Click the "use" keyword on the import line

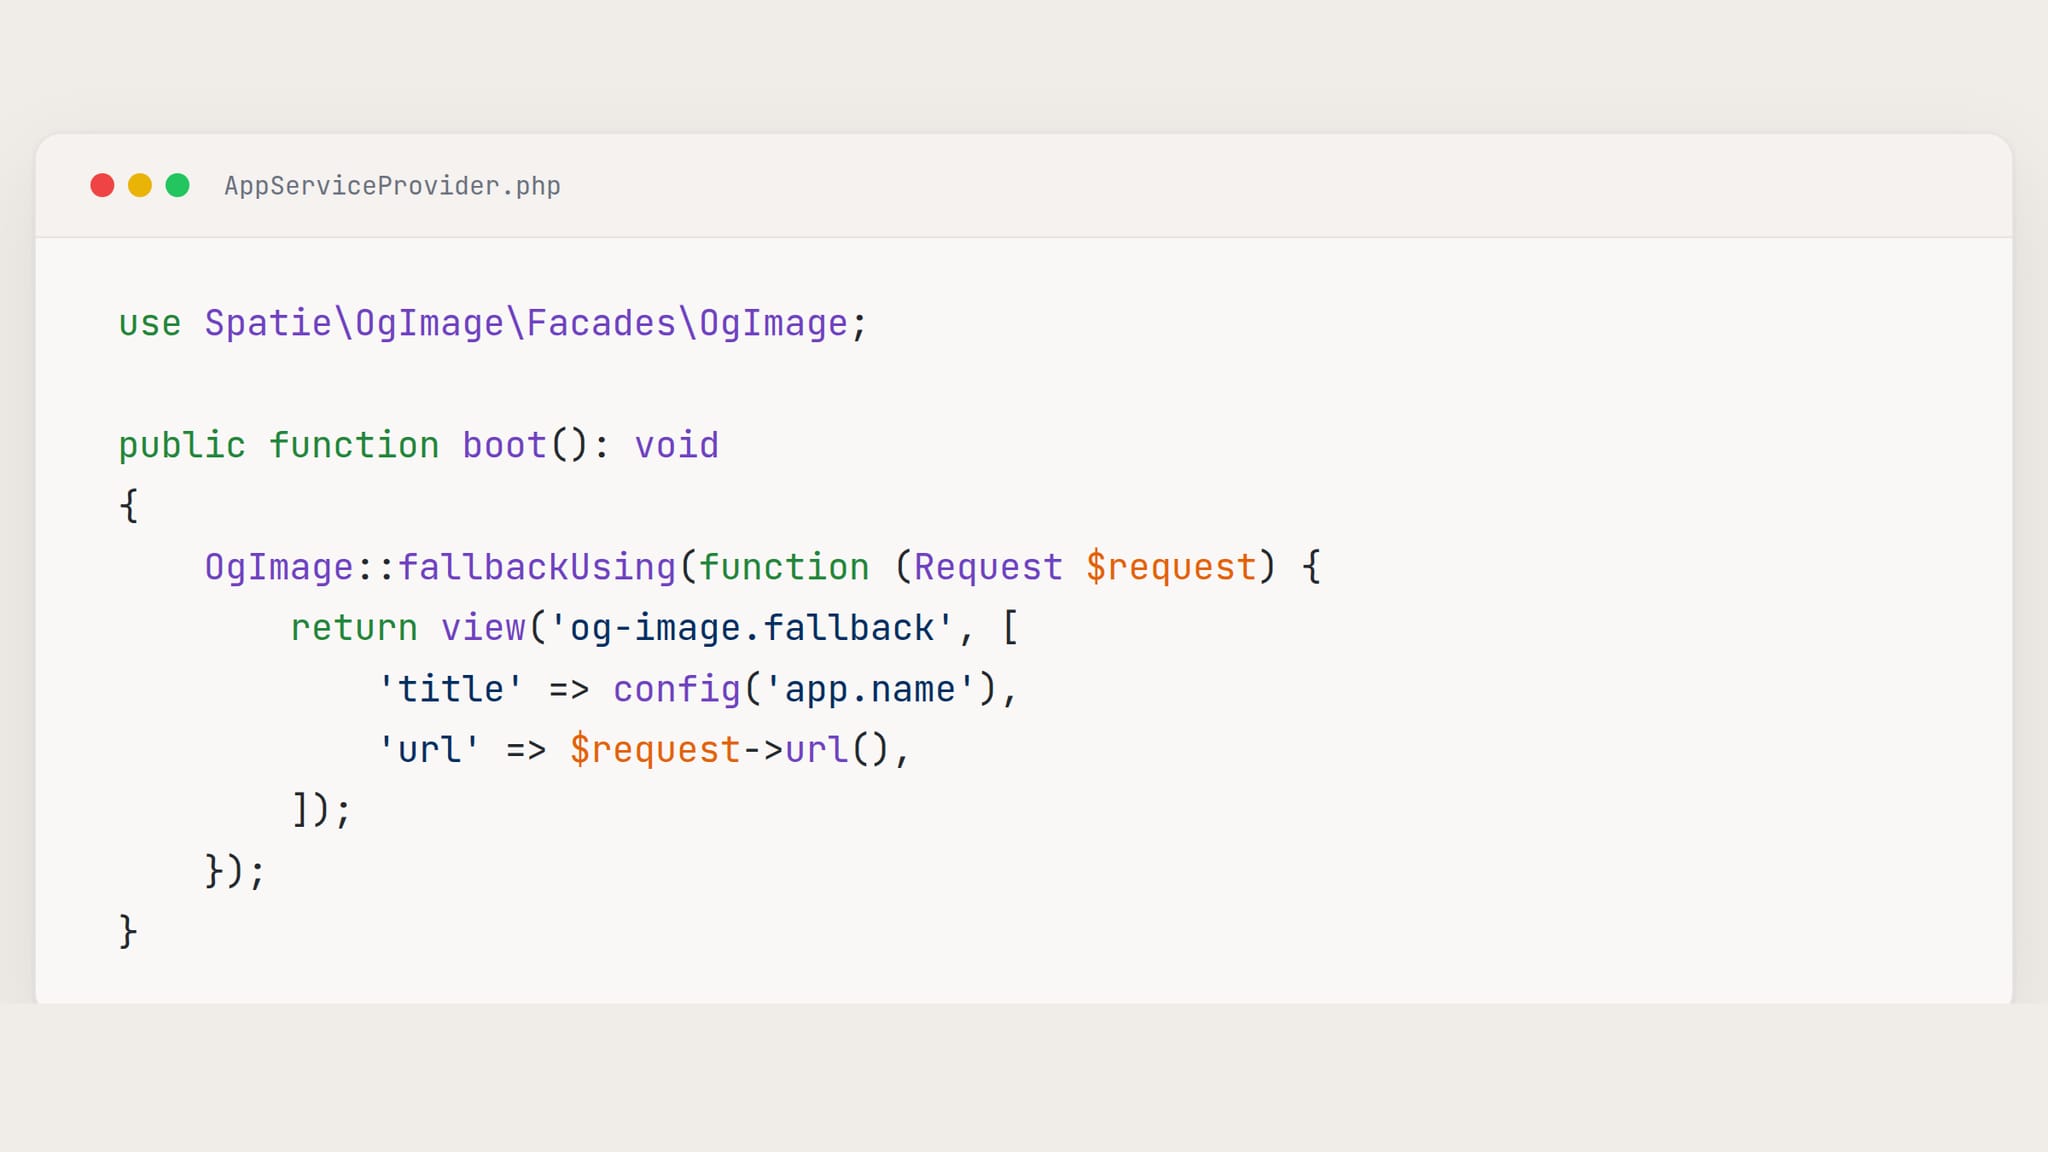tap(150, 324)
